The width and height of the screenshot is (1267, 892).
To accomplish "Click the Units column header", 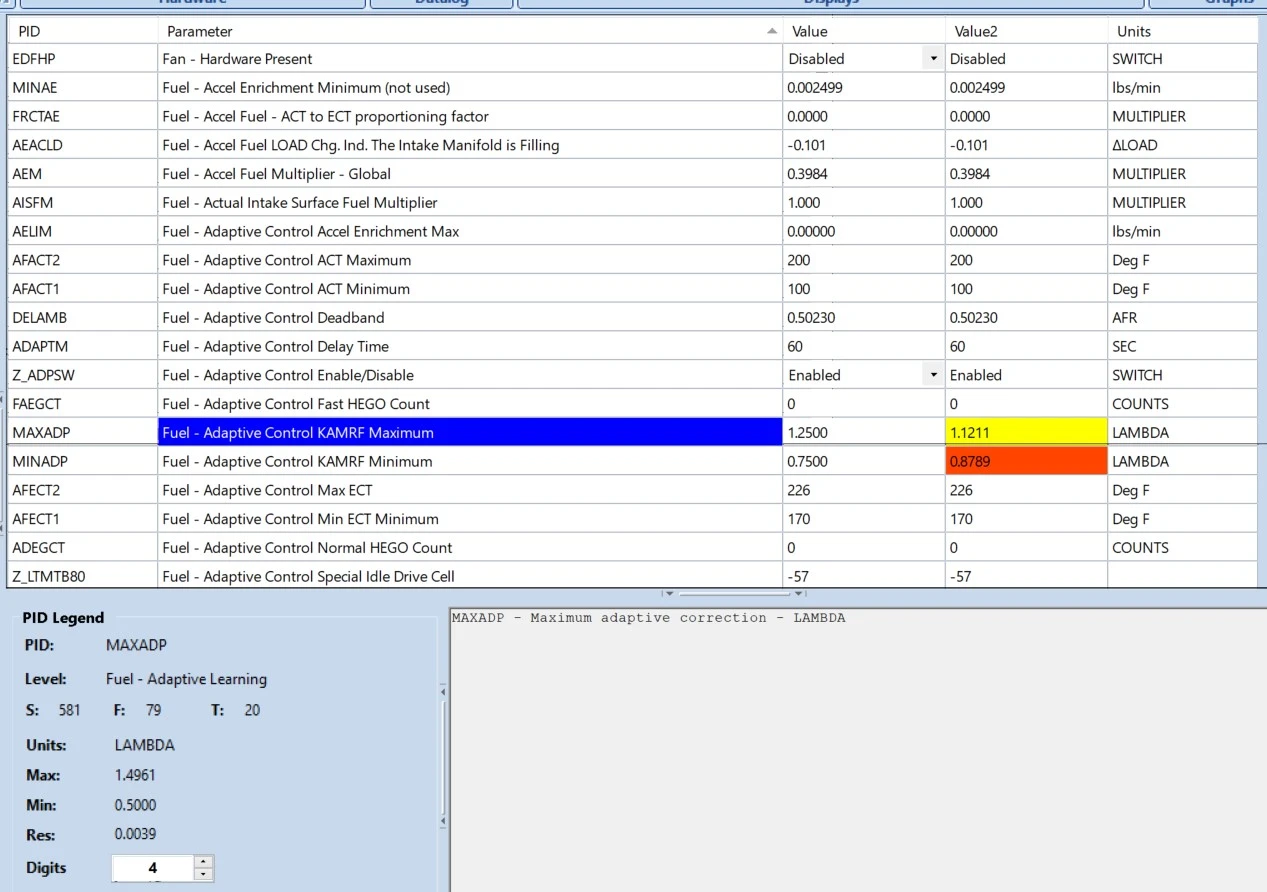I will click(1182, 31).
